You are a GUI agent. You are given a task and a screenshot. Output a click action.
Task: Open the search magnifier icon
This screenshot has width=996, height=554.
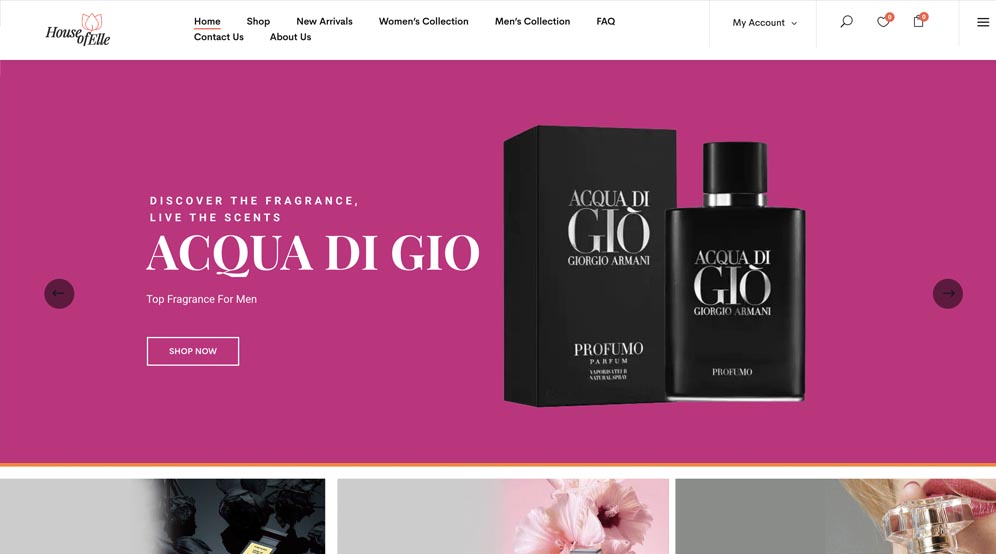pyautogui.click(x=846, y=22)
